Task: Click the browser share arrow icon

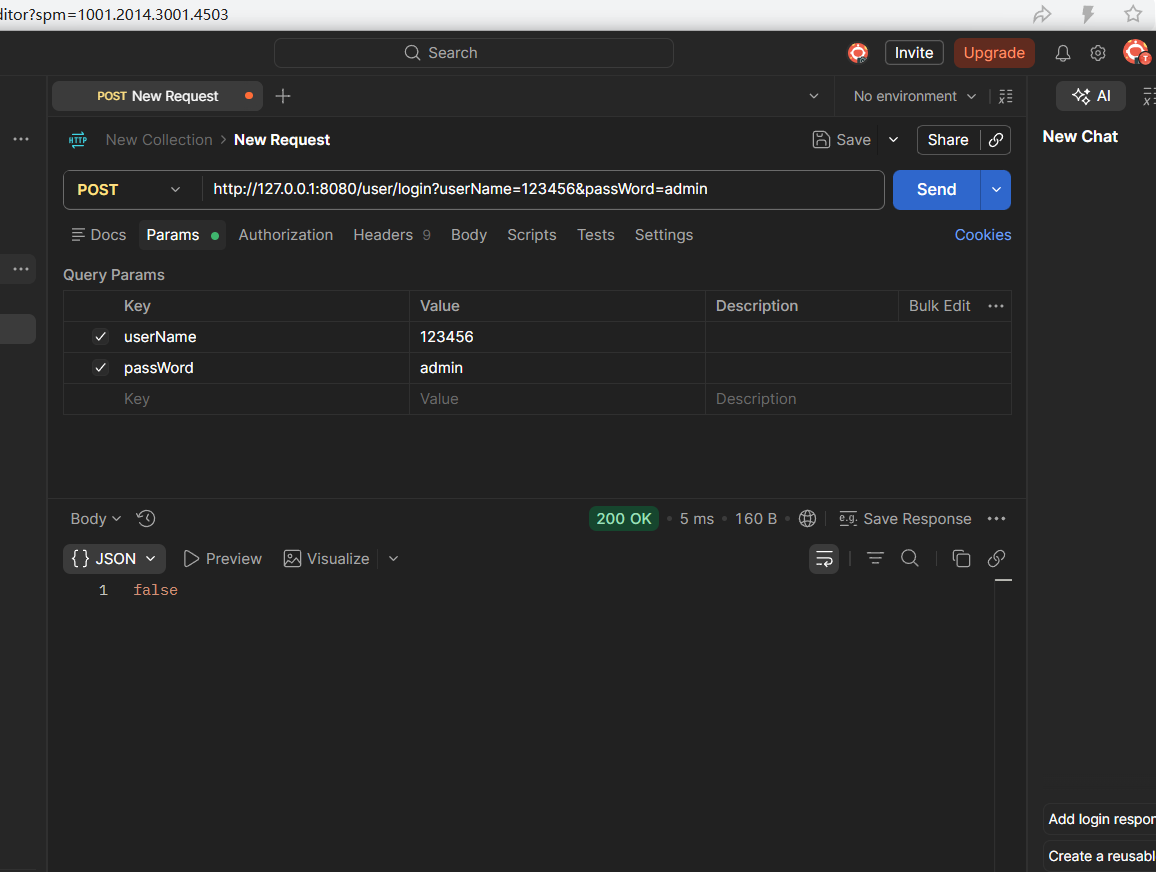Action: tap(1042, 14)
